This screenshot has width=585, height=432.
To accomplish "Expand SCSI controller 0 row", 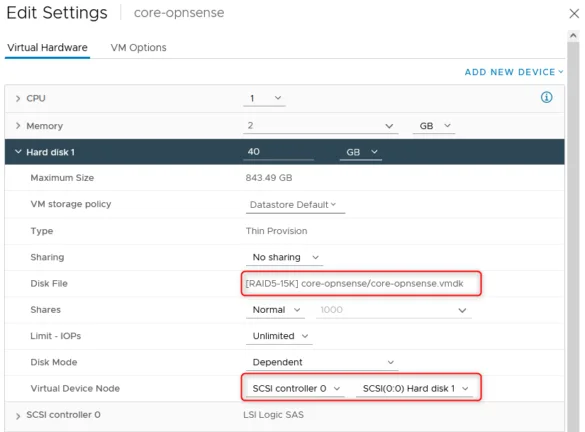I will [x=18, y=416].
